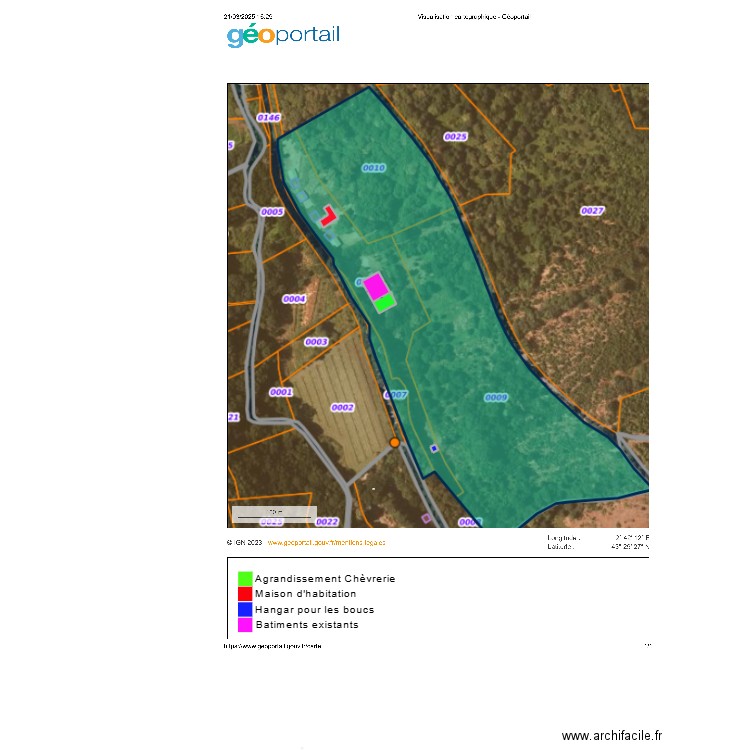Click legend text "Maison d'habitation"
The height and width of the screenshot is (750, 750).
pyautogui.click(x=306, y=594)
